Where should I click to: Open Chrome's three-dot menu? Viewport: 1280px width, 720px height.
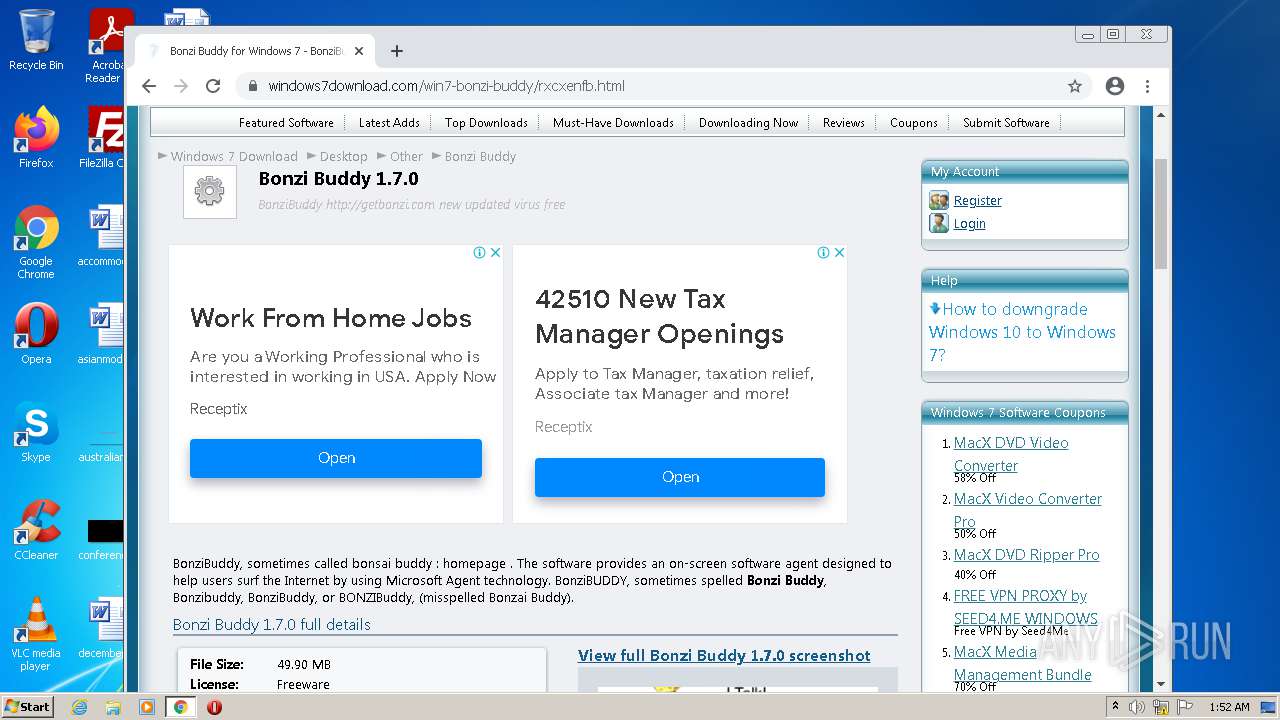1147,86
